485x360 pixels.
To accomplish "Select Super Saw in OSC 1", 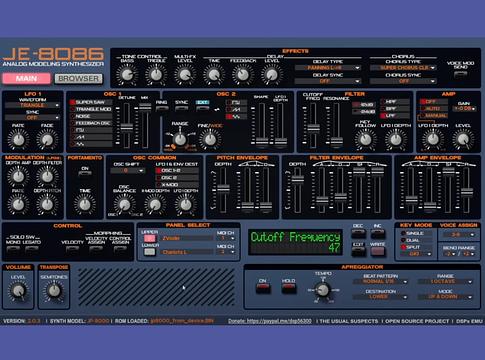I will point(91,102).
